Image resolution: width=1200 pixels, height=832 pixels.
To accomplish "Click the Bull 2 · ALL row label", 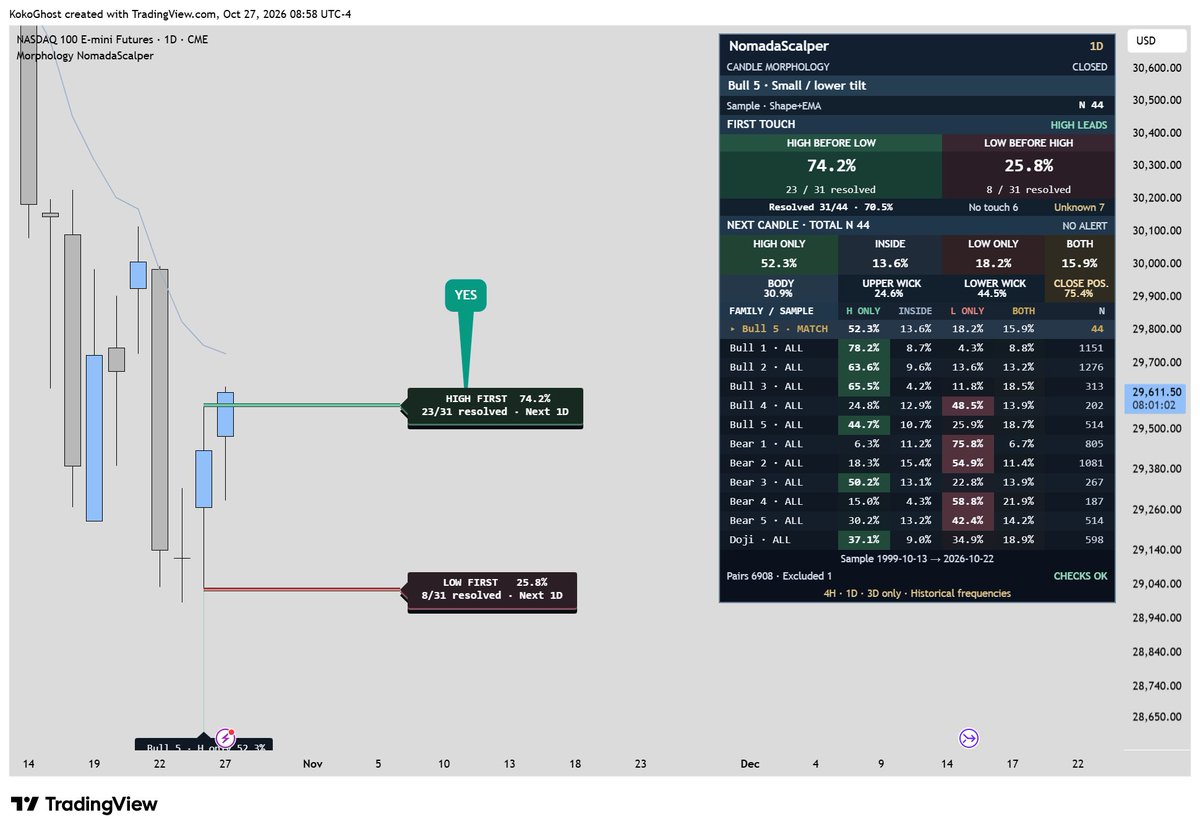I will click(x=766, y=367).
